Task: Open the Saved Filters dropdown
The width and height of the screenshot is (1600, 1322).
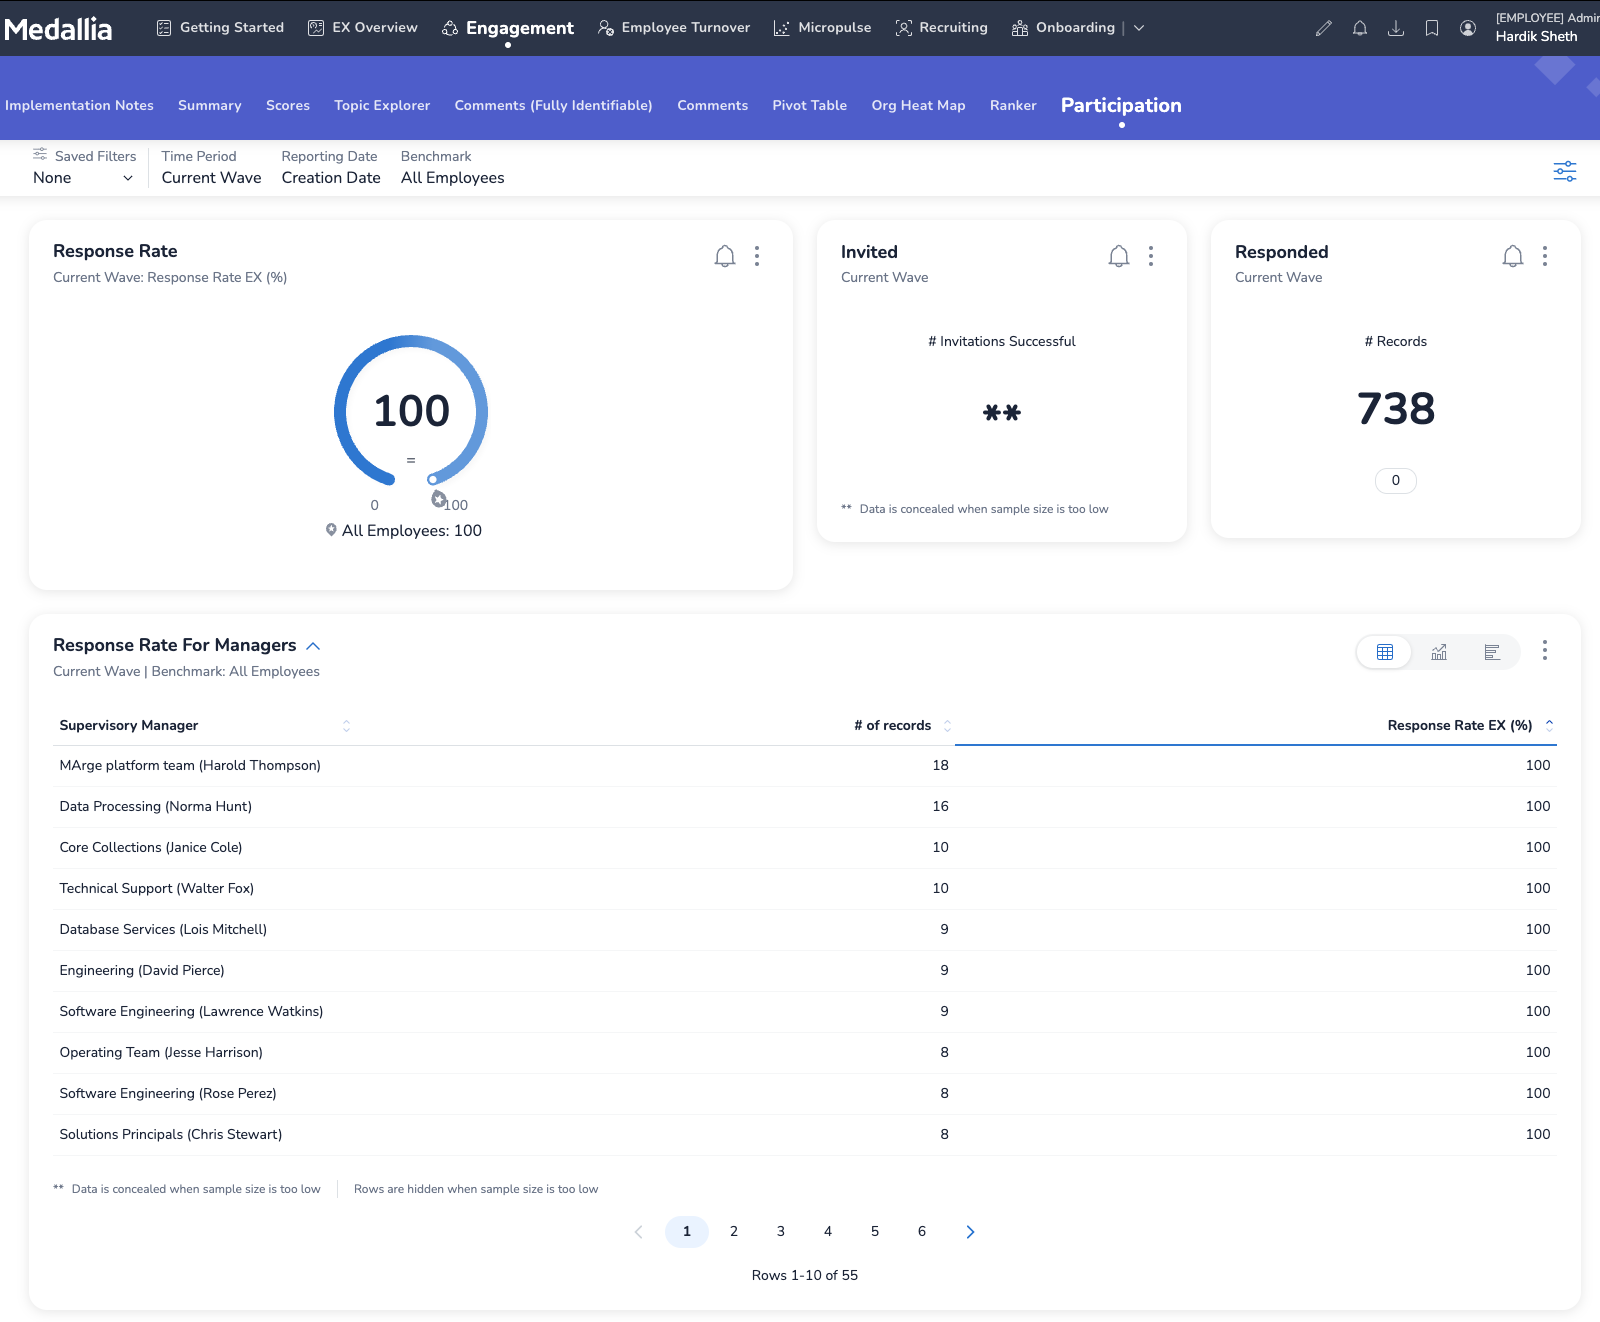Action: point(83,178)
